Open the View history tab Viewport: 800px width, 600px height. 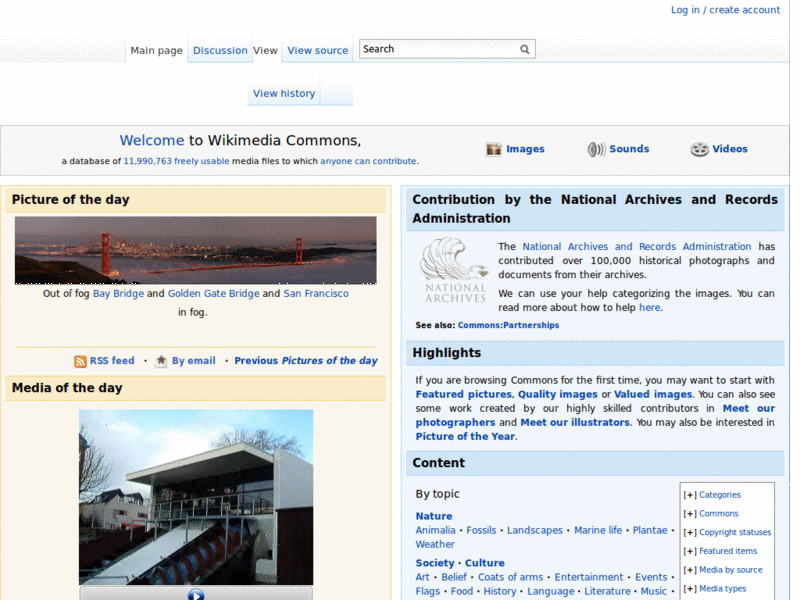click(284, 93)
